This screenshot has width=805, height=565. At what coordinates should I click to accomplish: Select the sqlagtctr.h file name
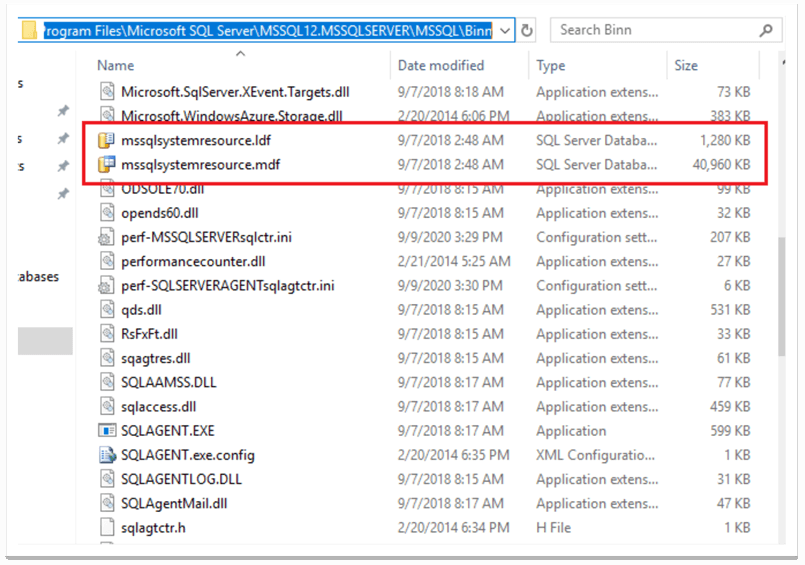(153, 528)
